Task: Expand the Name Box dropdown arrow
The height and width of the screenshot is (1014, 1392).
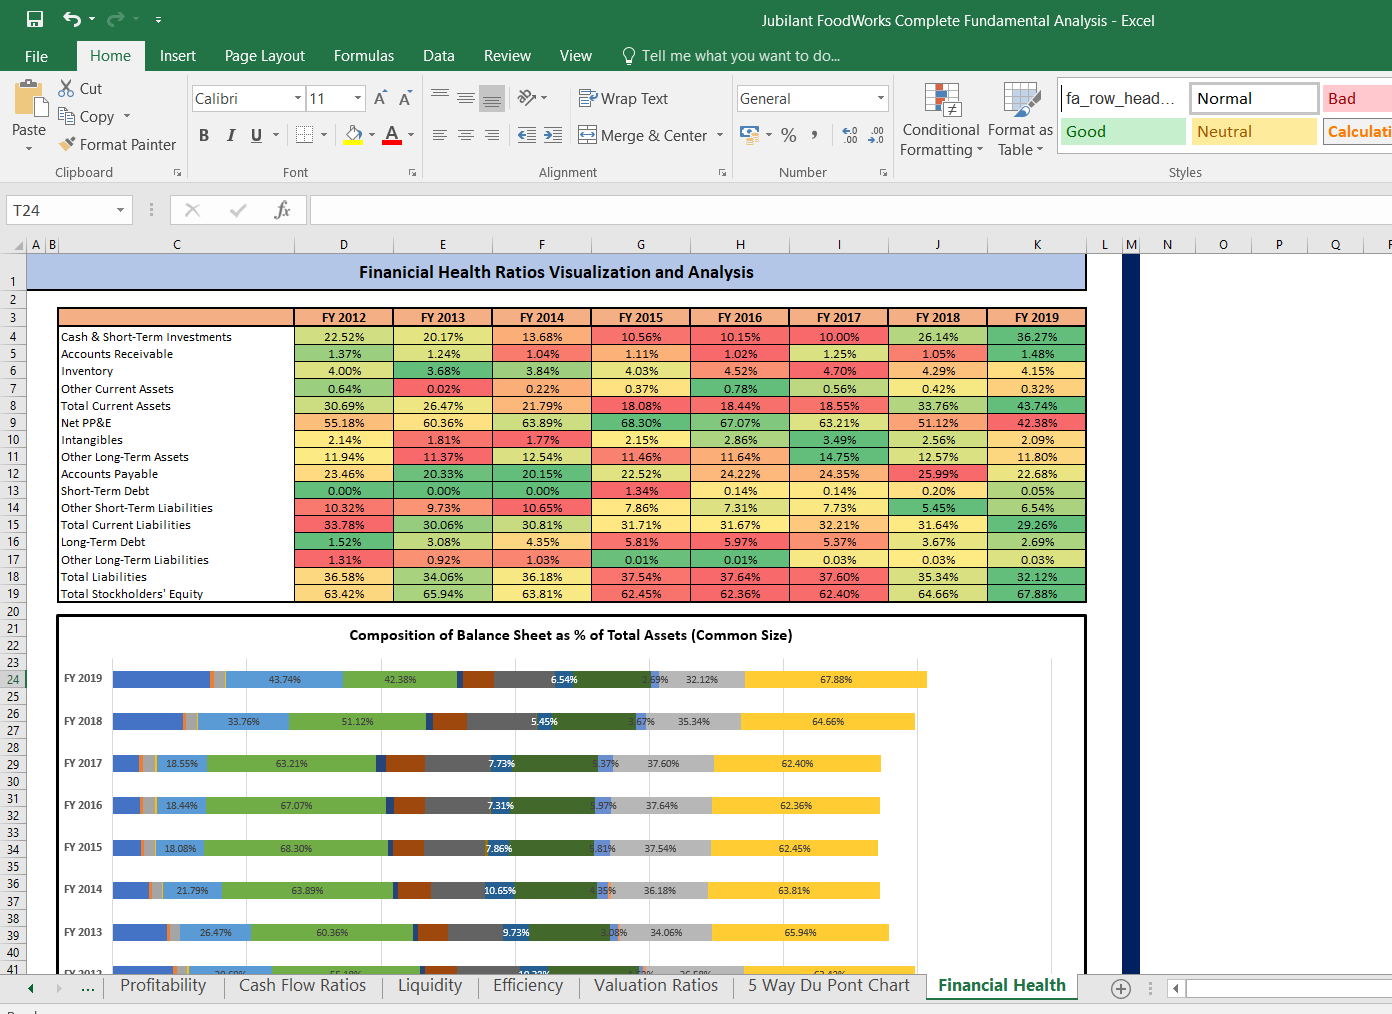Action: point(120,210)
